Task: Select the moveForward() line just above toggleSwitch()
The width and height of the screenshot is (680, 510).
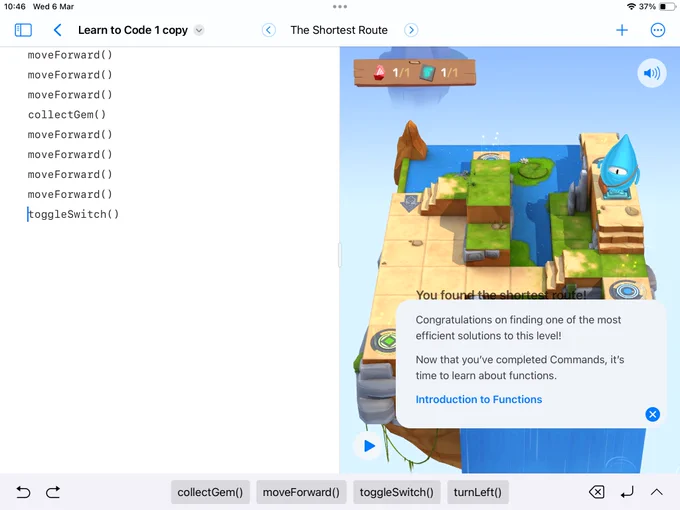Action: [70, 194]
